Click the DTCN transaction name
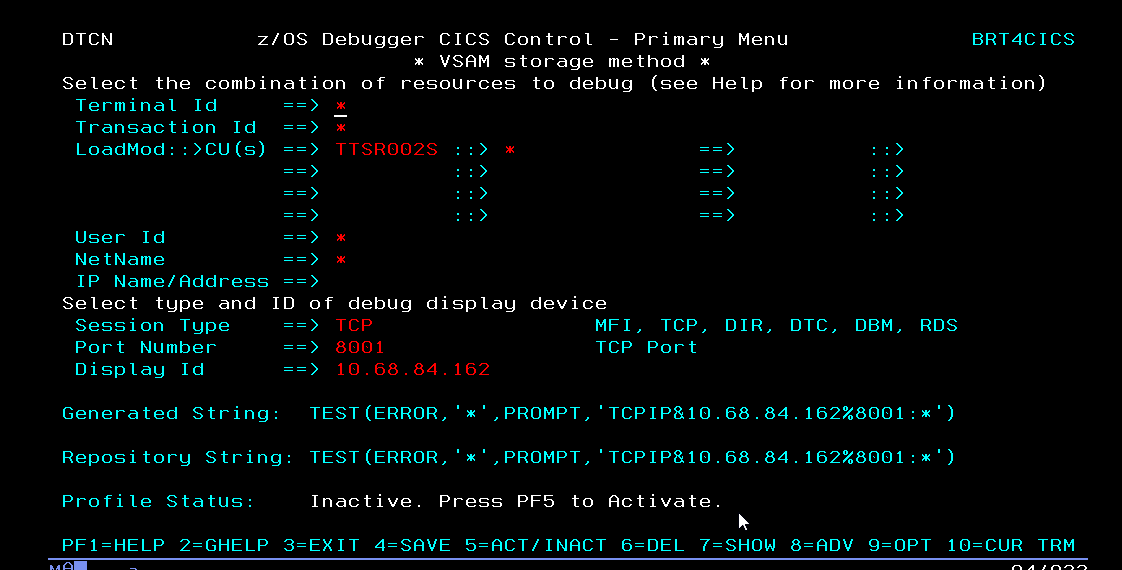This screenshot has height=570, width=1122. (87, 40)
